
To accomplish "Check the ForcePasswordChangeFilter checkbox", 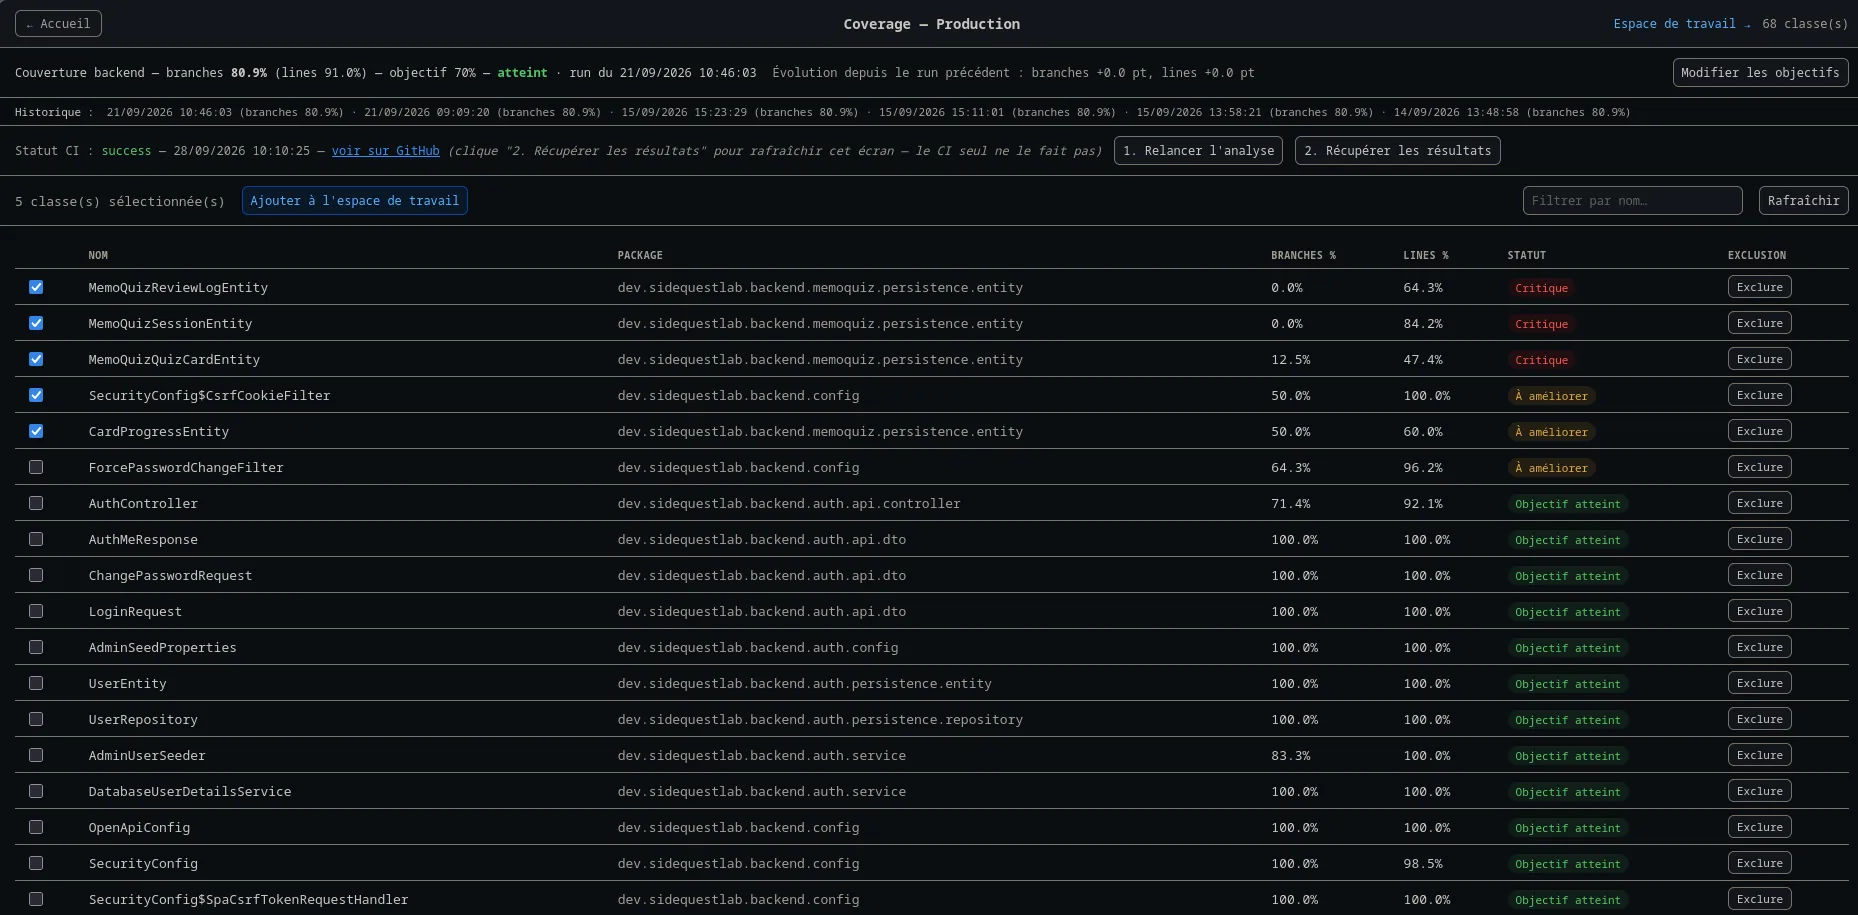I will pos(36,467).
